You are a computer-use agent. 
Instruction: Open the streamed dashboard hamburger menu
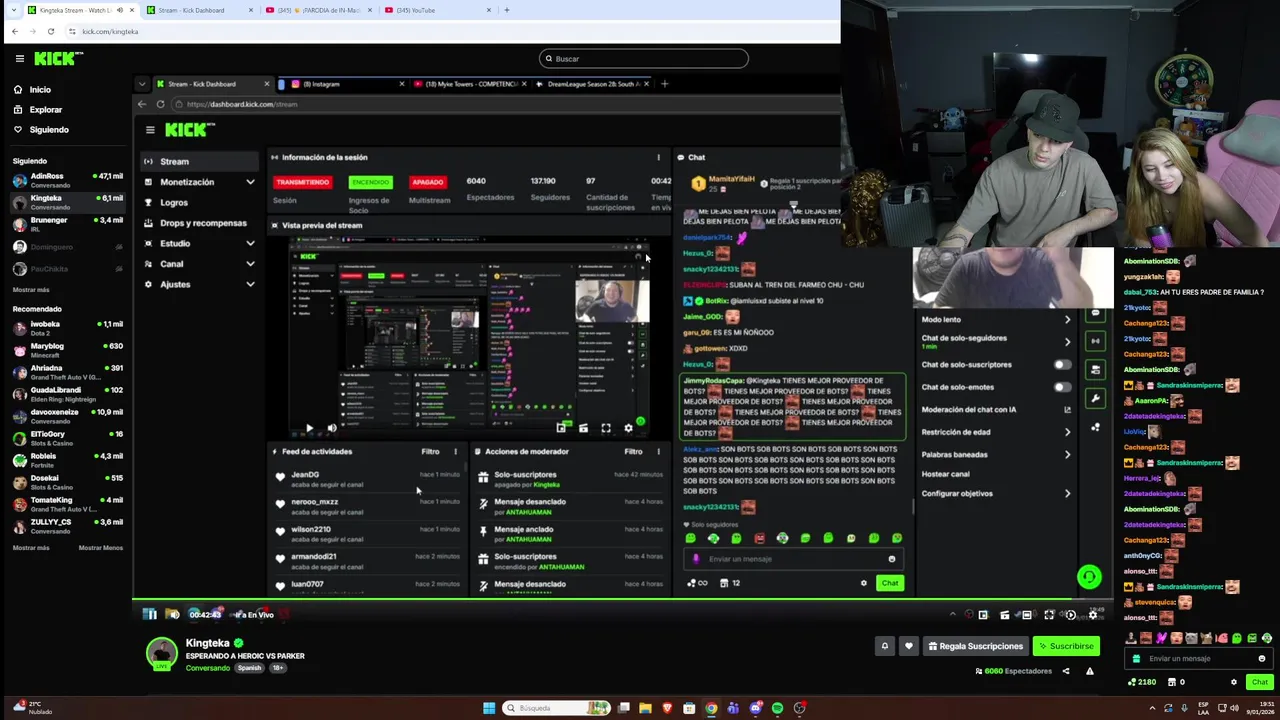tap(150, 130)
